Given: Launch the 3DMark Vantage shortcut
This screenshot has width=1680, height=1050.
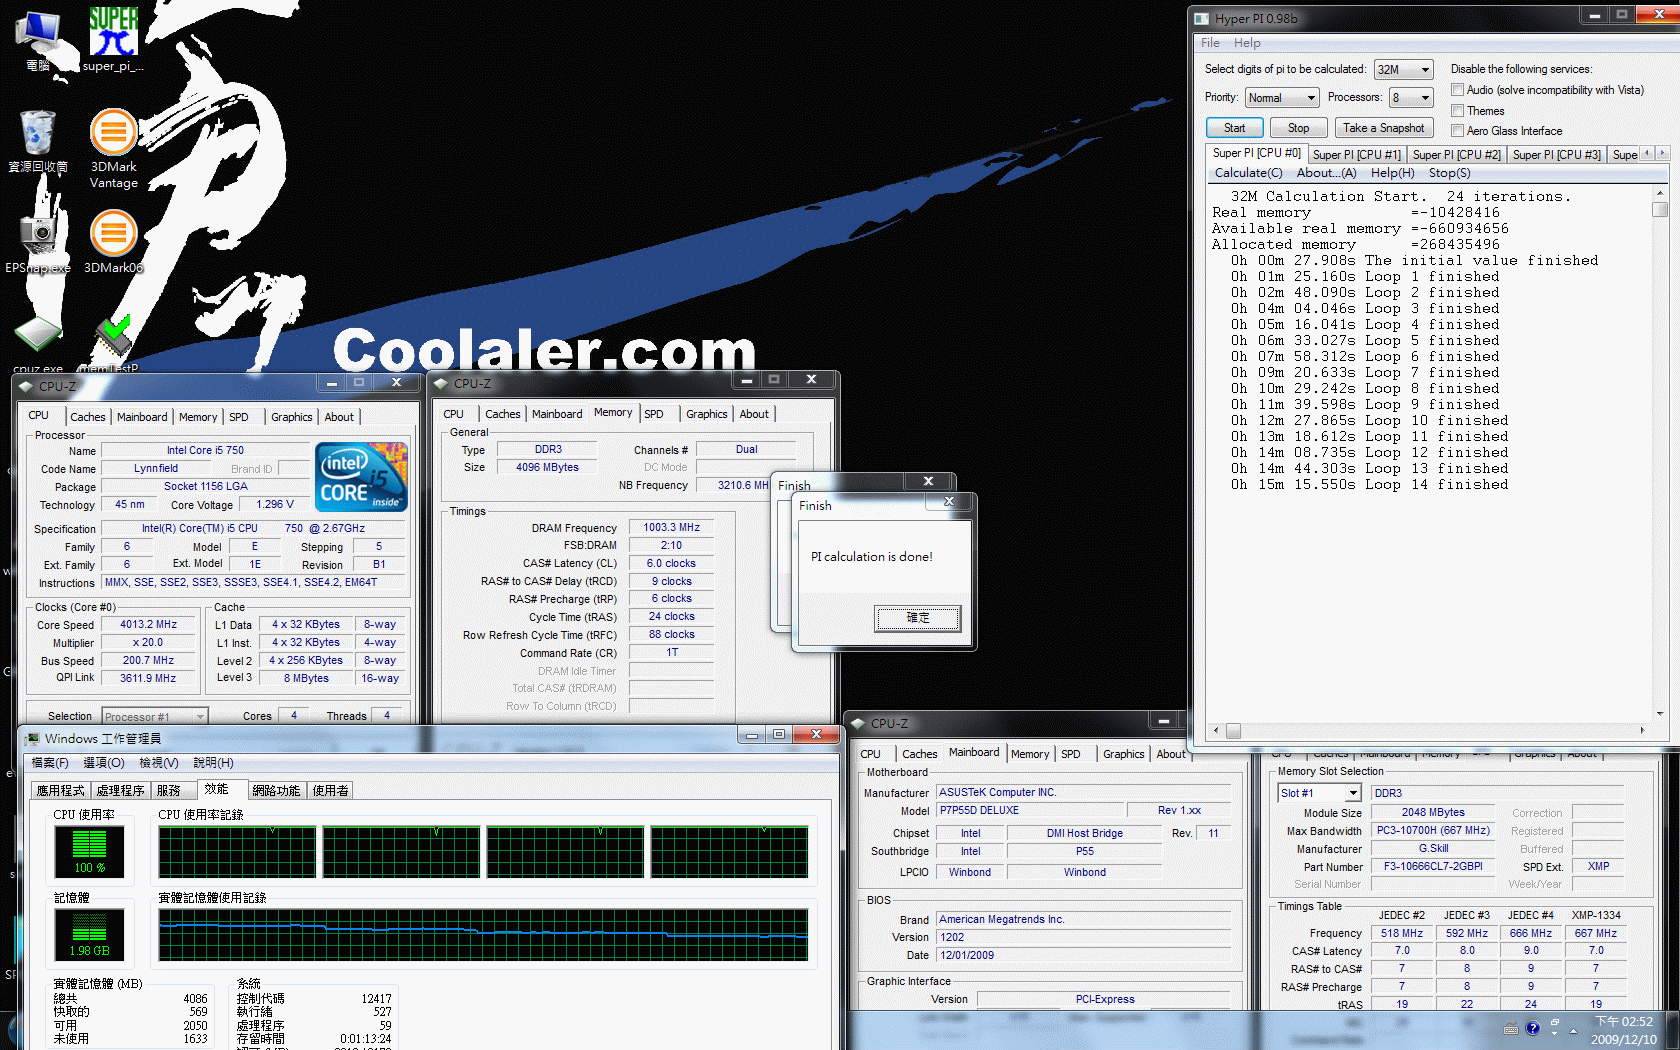Looking at the screenshot, I should pos(113,148).
